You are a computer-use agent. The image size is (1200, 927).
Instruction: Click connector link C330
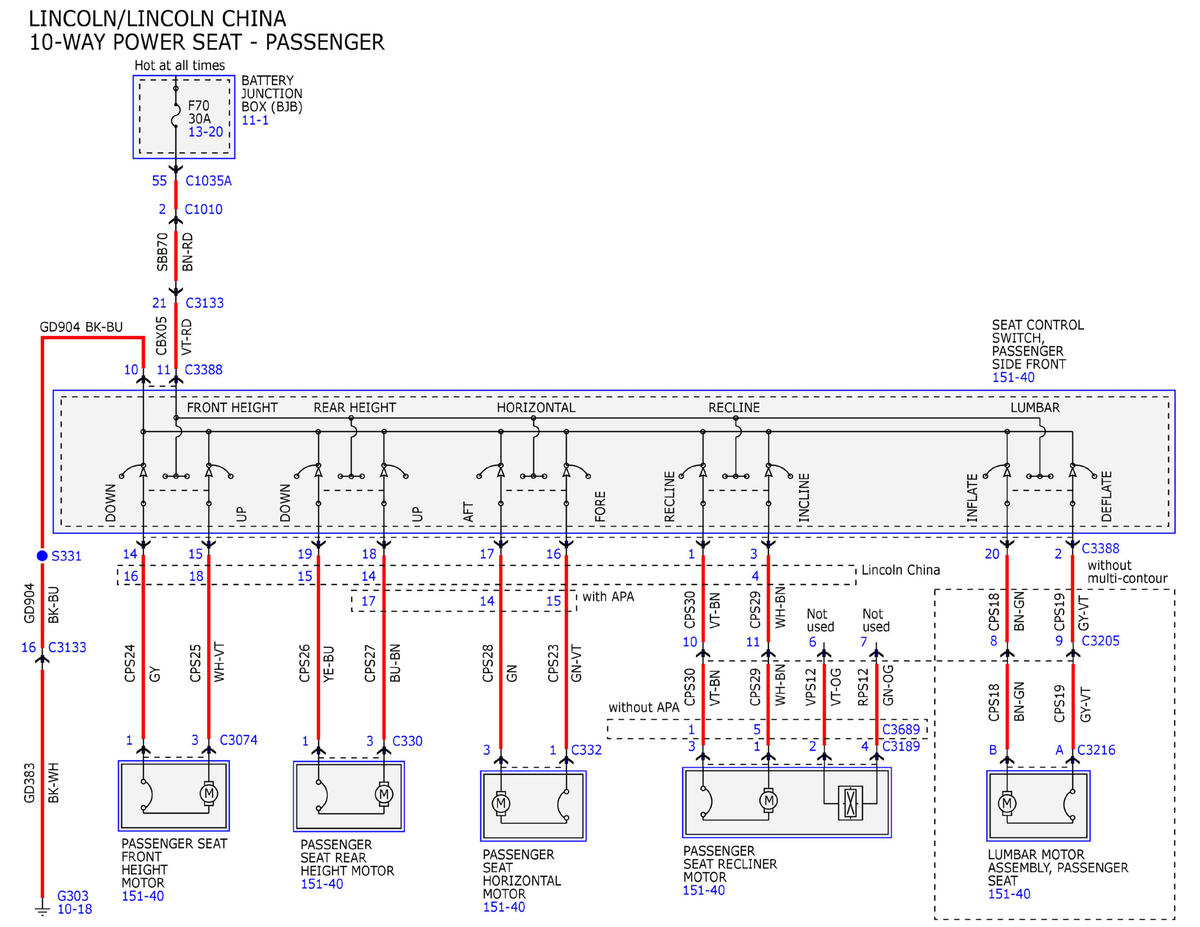coord(409,740)
